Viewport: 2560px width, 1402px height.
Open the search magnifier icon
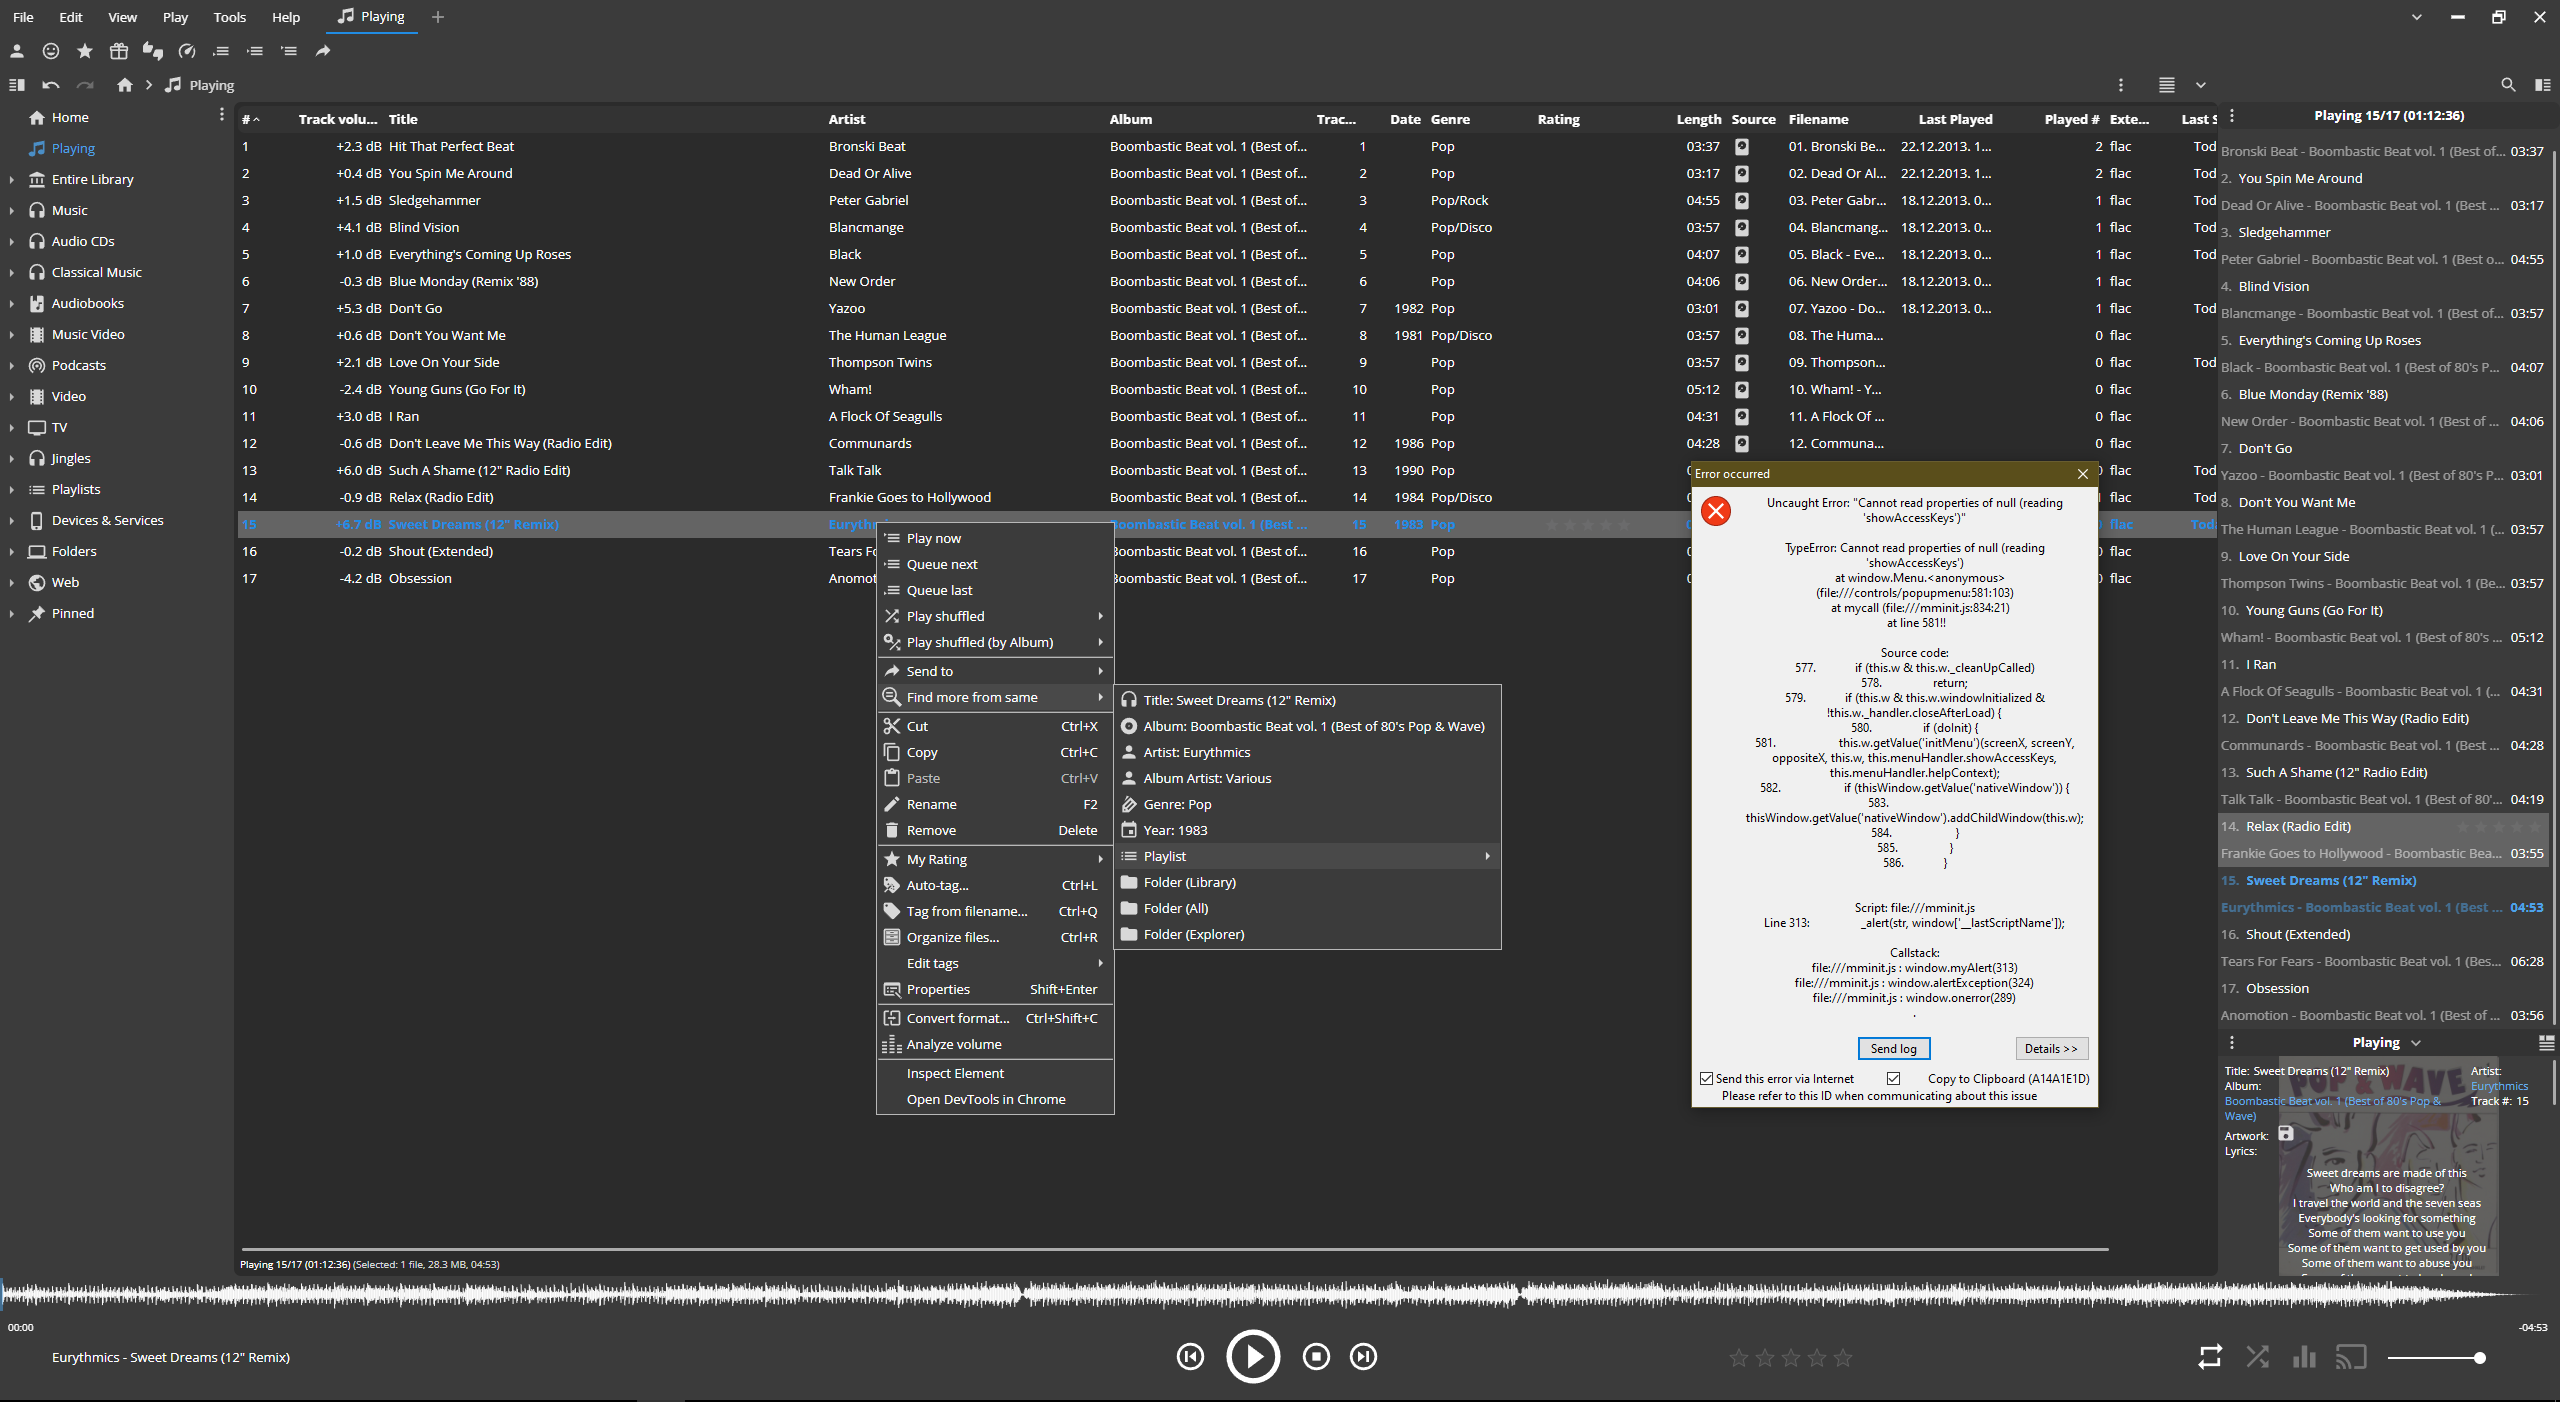[x=2508, y=85]
